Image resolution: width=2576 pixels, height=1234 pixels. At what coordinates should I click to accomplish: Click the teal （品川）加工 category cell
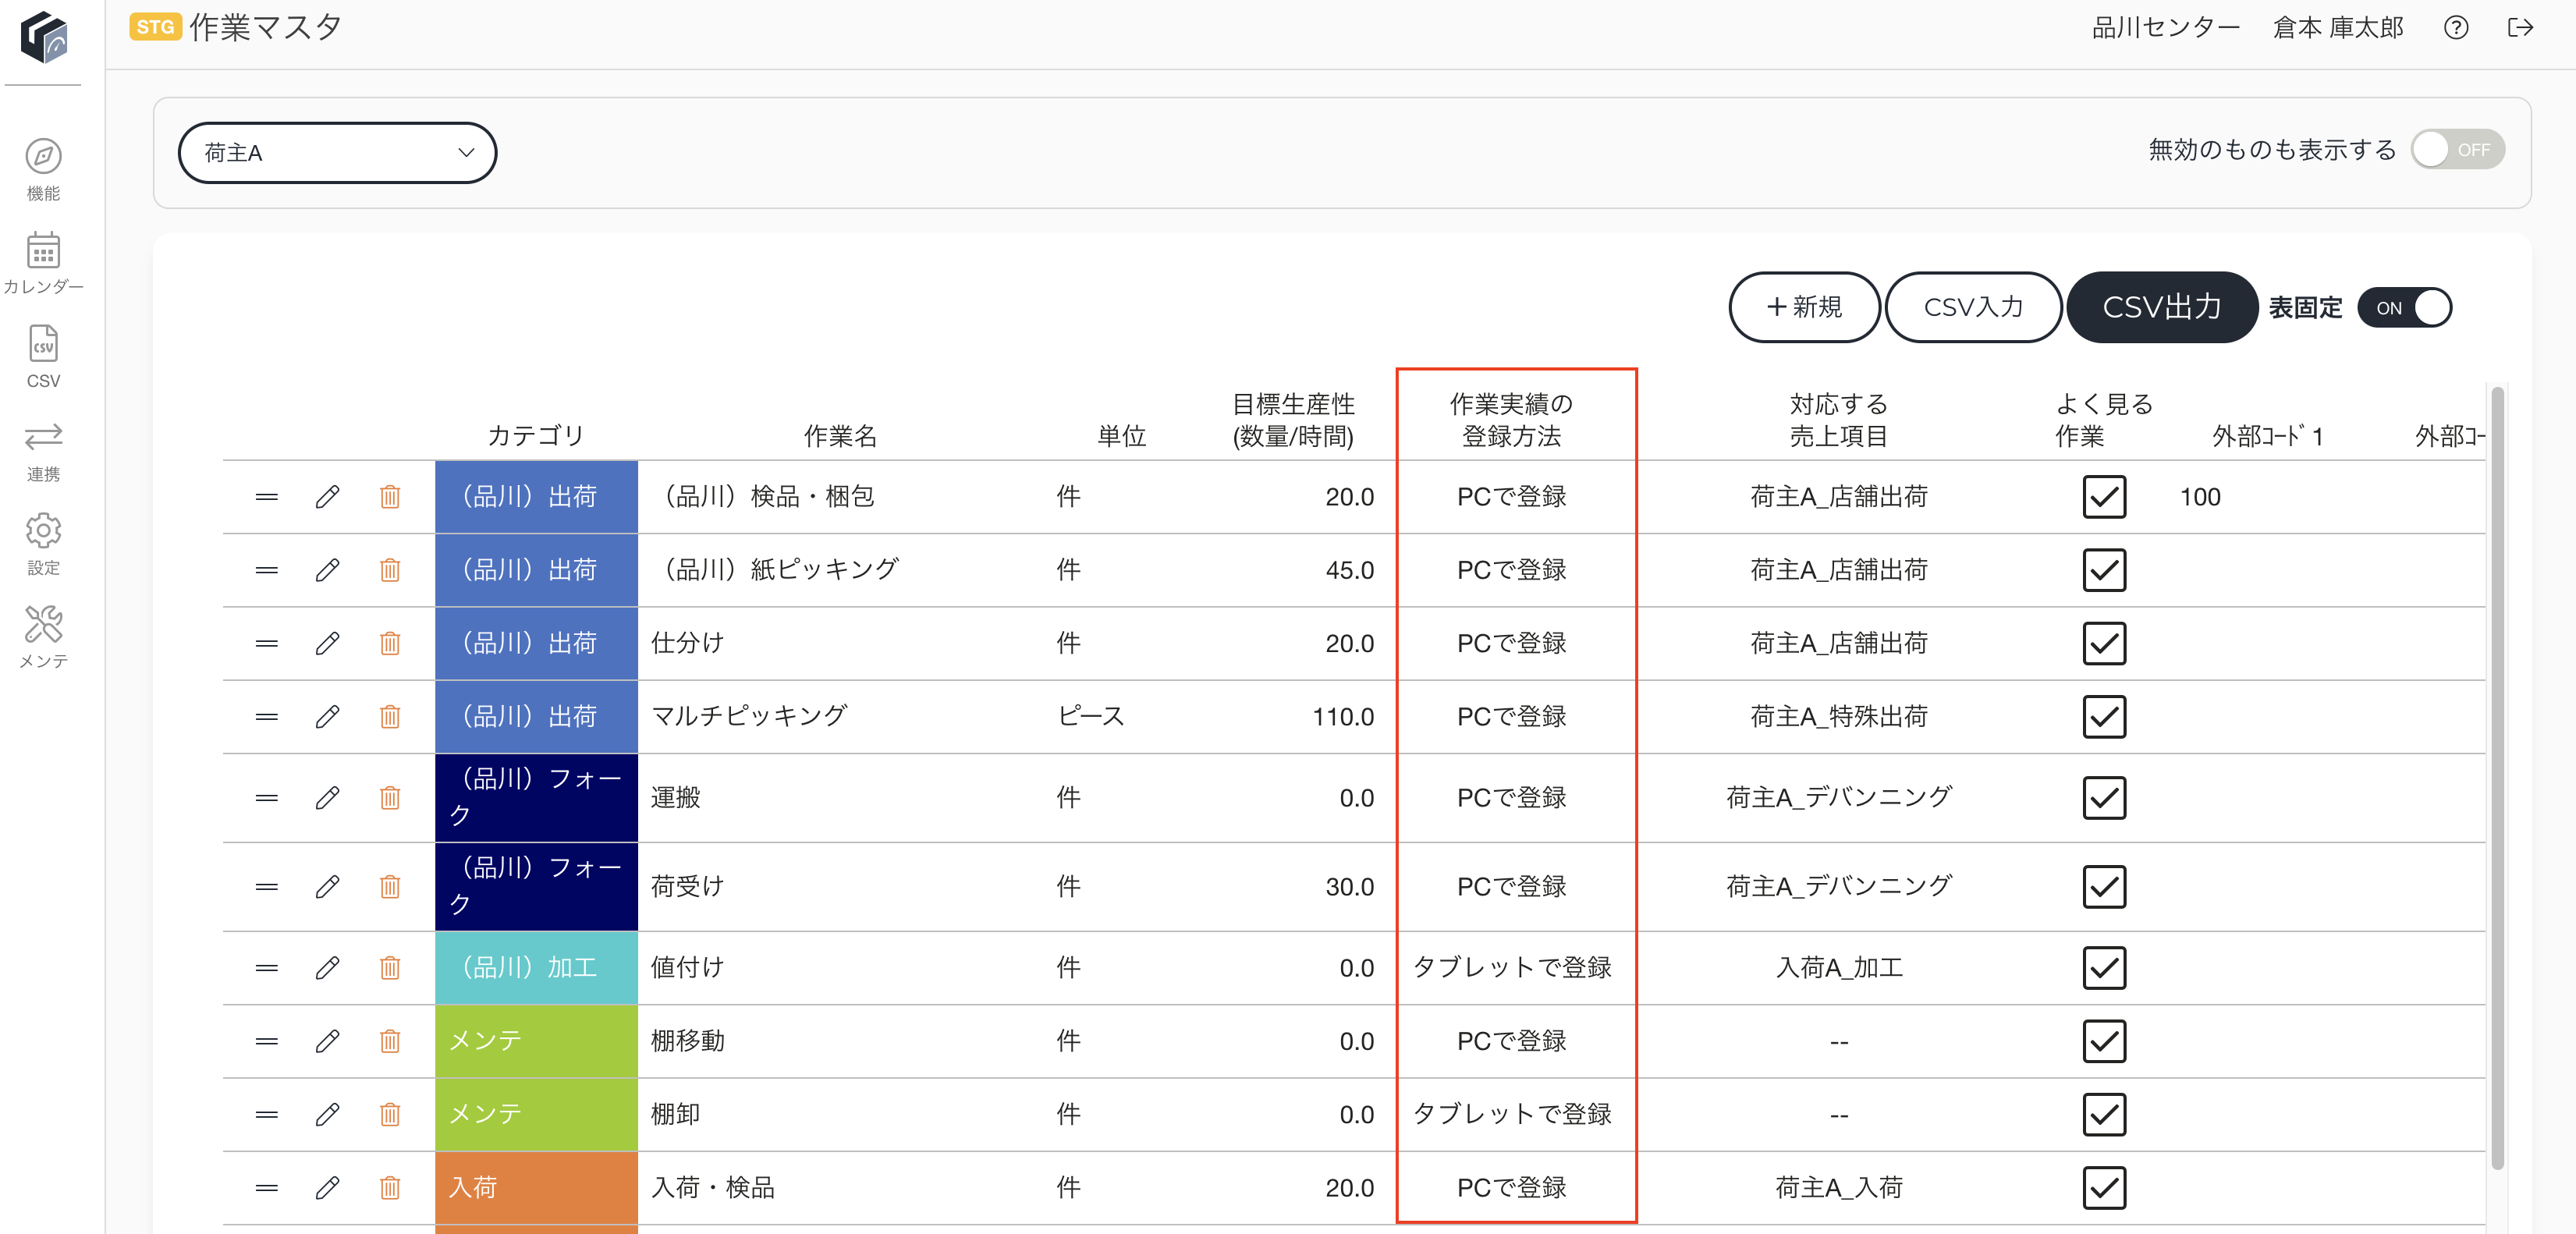click(x=536, y=967)
